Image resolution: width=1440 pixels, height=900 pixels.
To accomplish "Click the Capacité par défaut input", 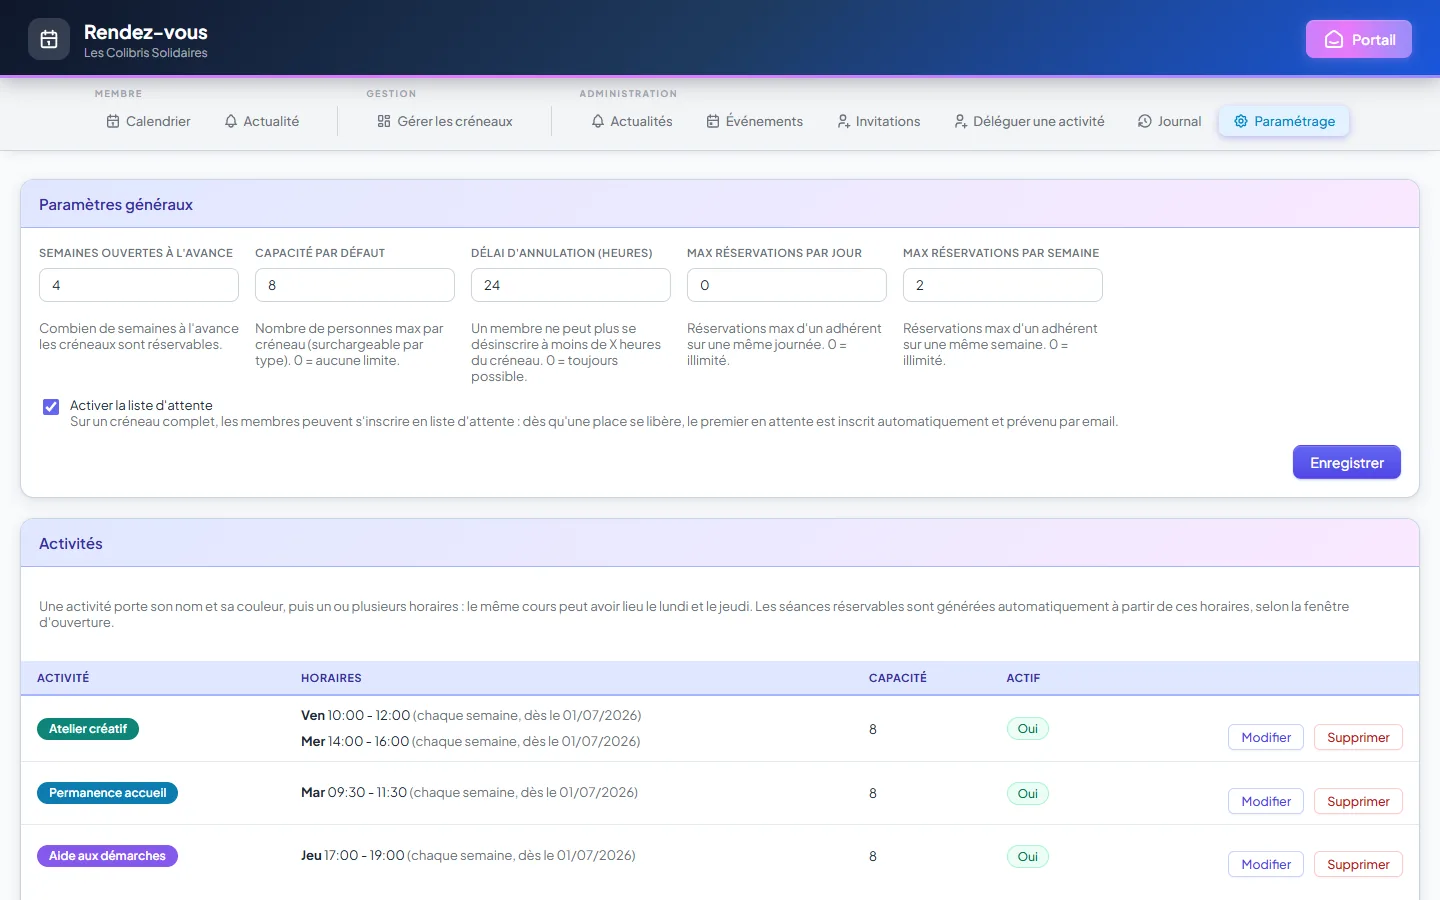I will (355, 285).
